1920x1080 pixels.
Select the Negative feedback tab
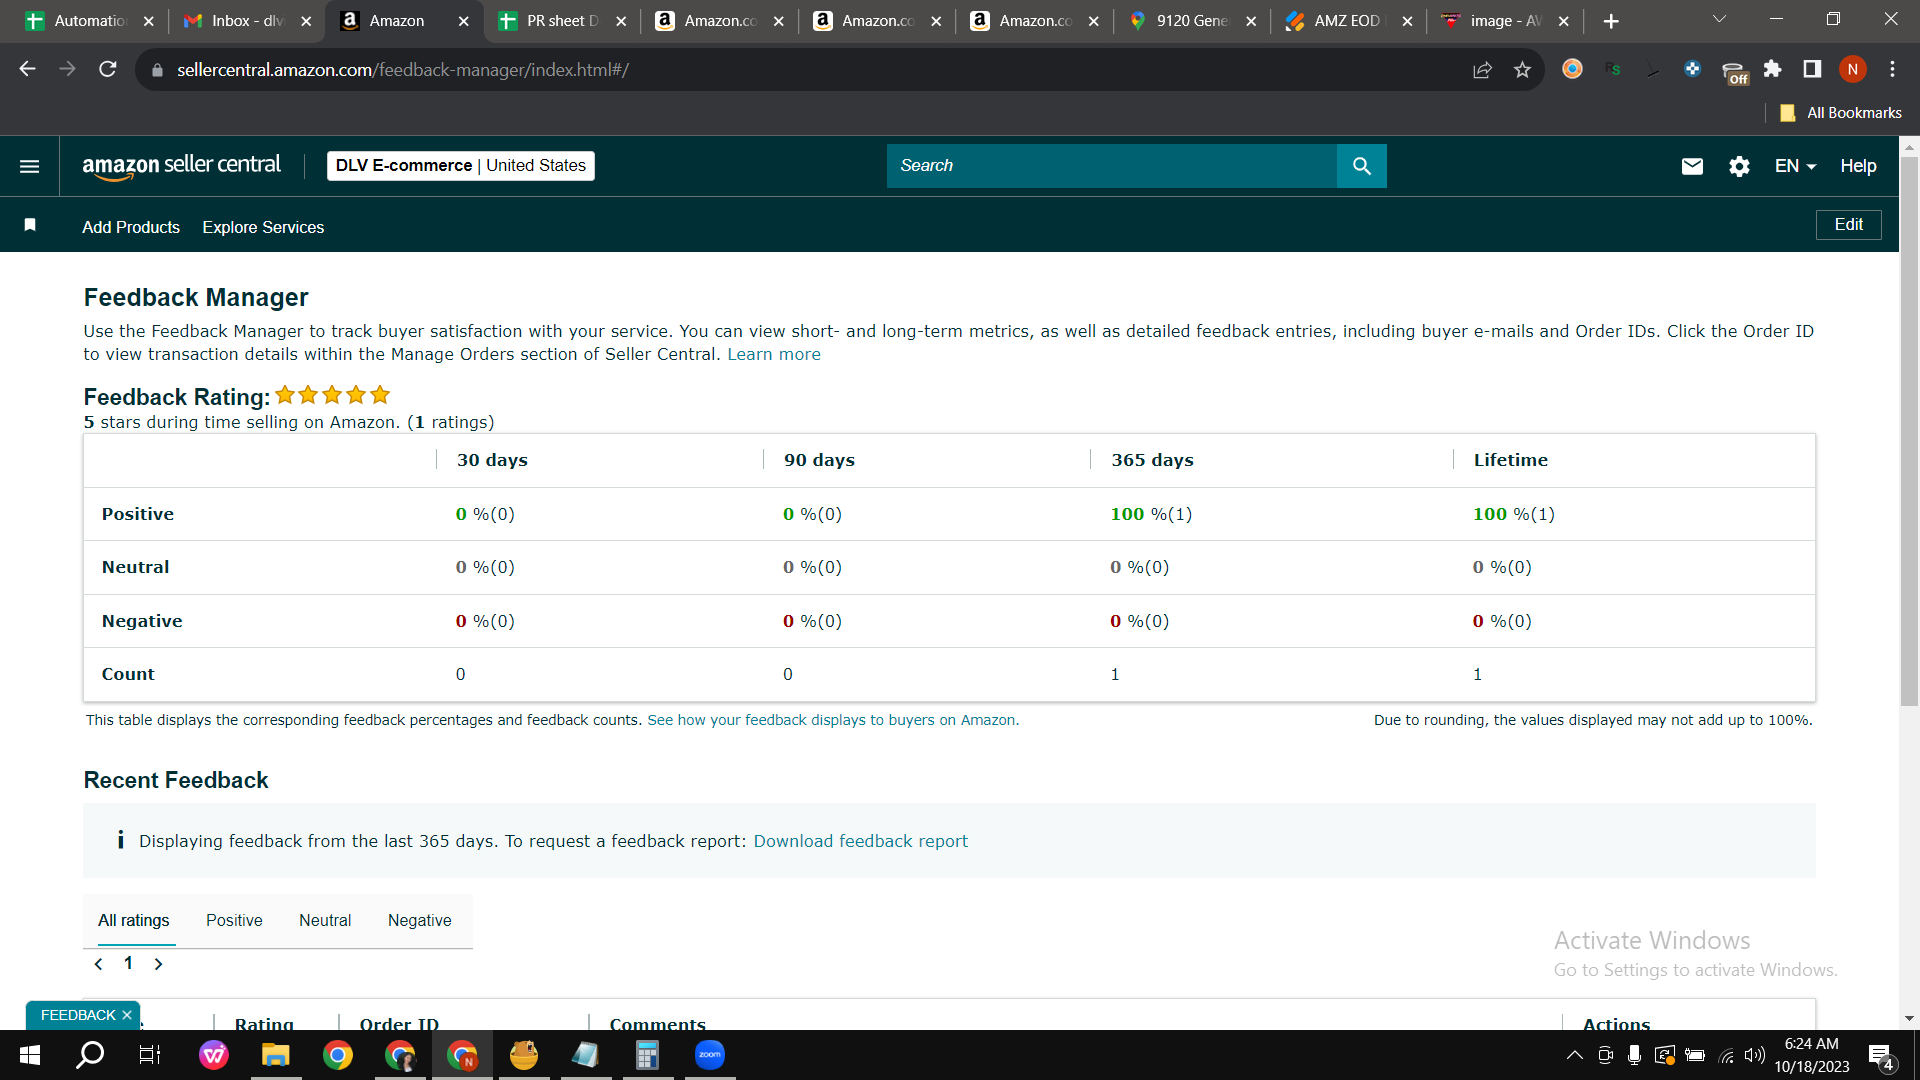tap(419, 920)
